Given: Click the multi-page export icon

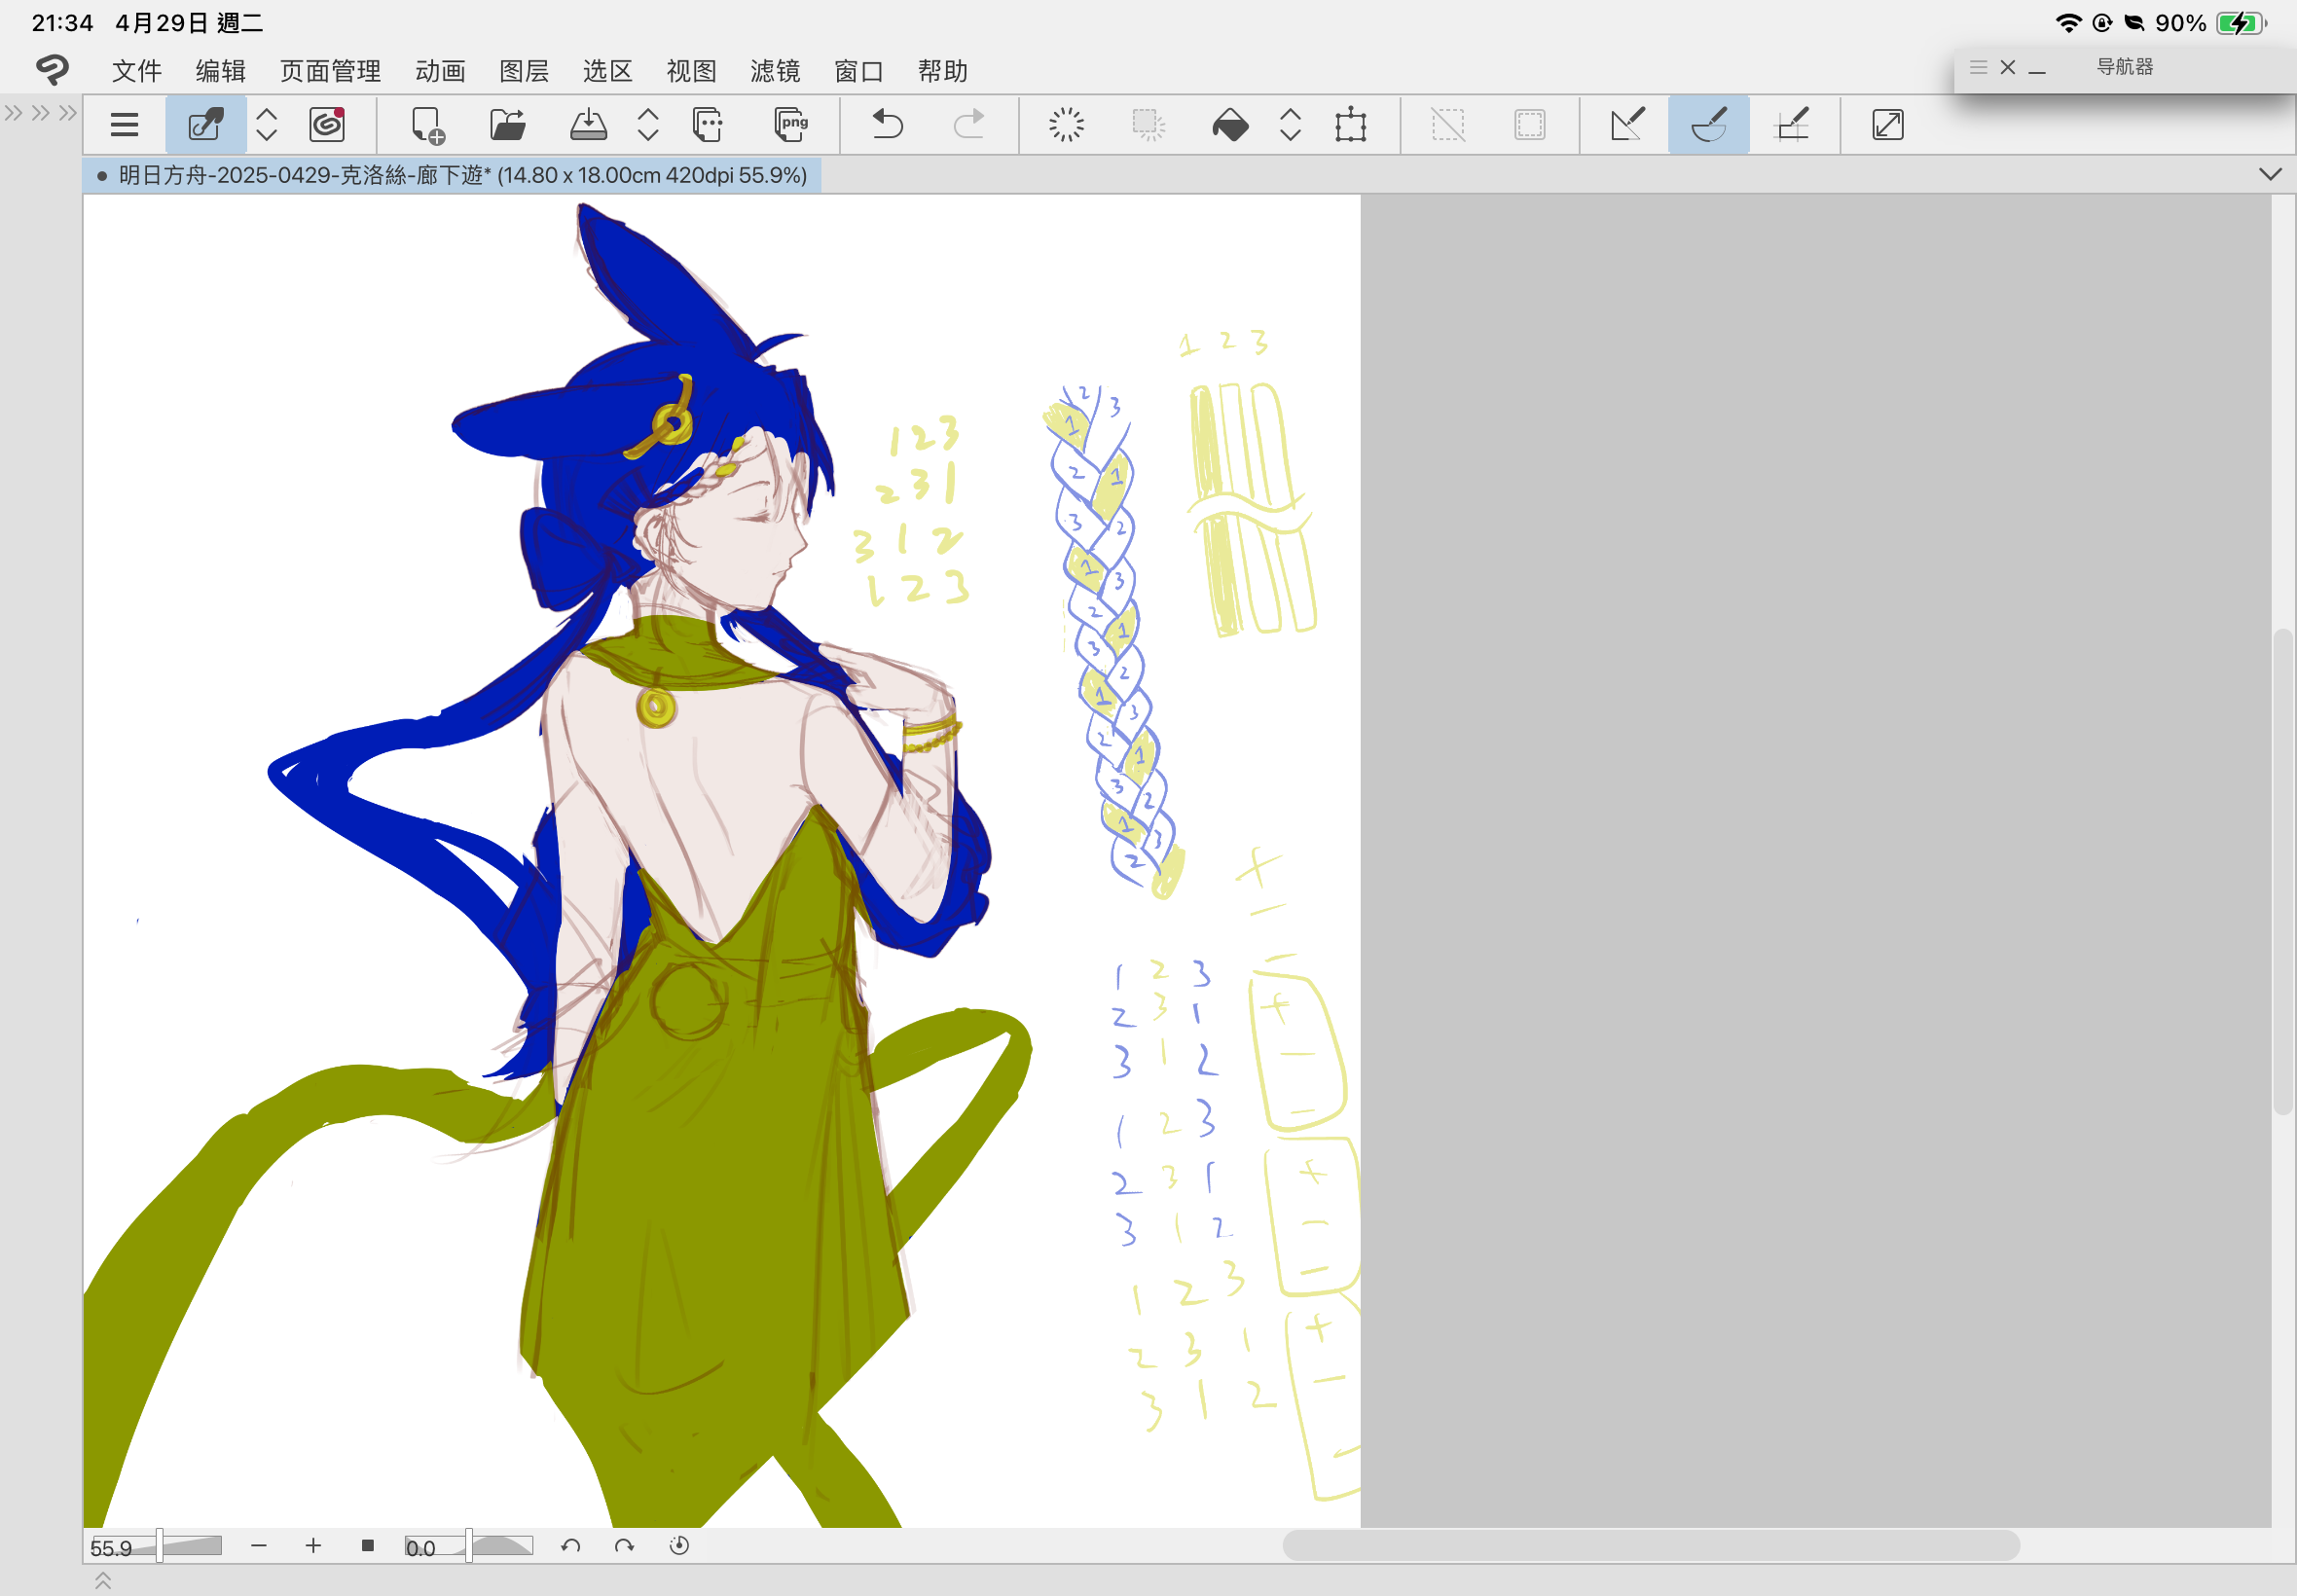Looking at the screenshot, I should click(x=708, y=125).
